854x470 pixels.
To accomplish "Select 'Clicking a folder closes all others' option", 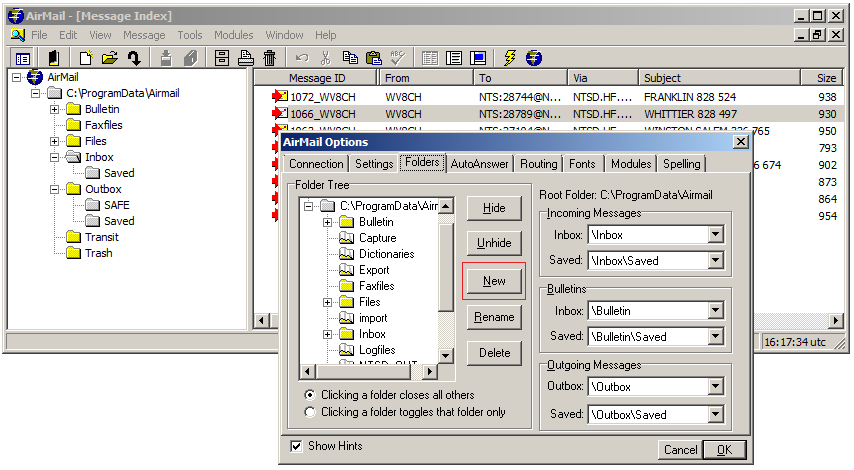I will coord(310,395).
